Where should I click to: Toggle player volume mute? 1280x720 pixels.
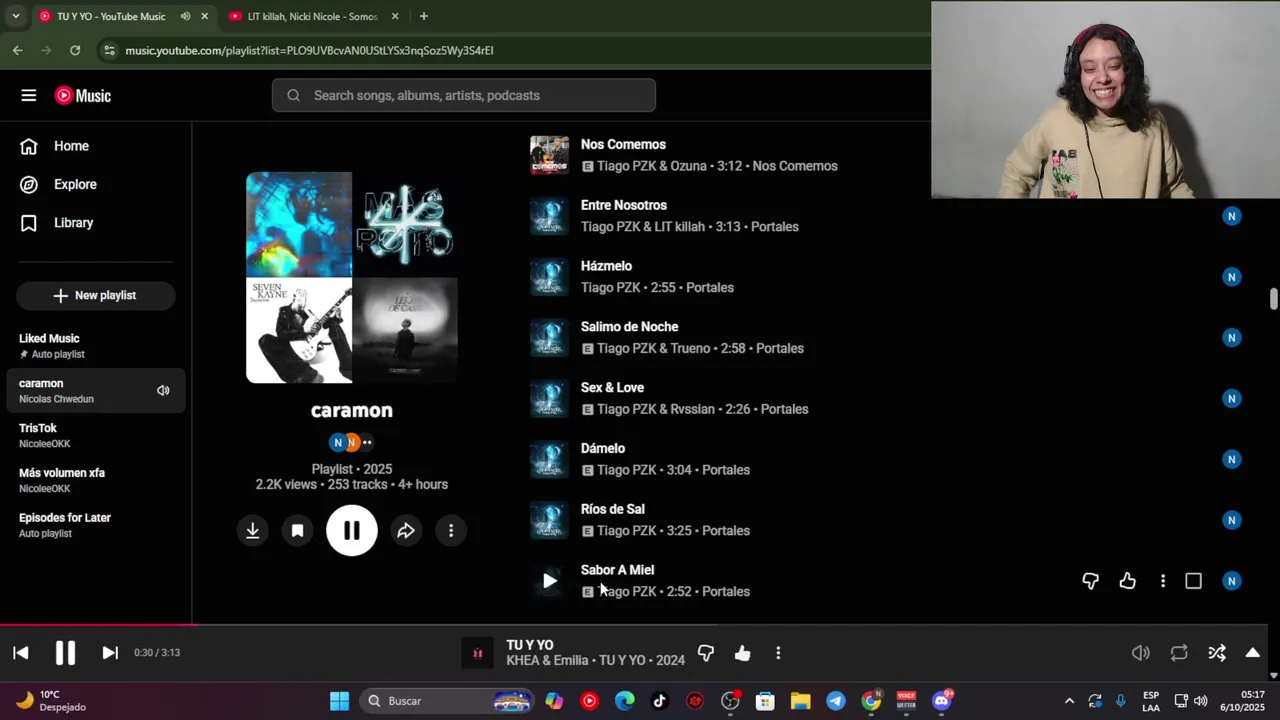[x=1140, y=653]
